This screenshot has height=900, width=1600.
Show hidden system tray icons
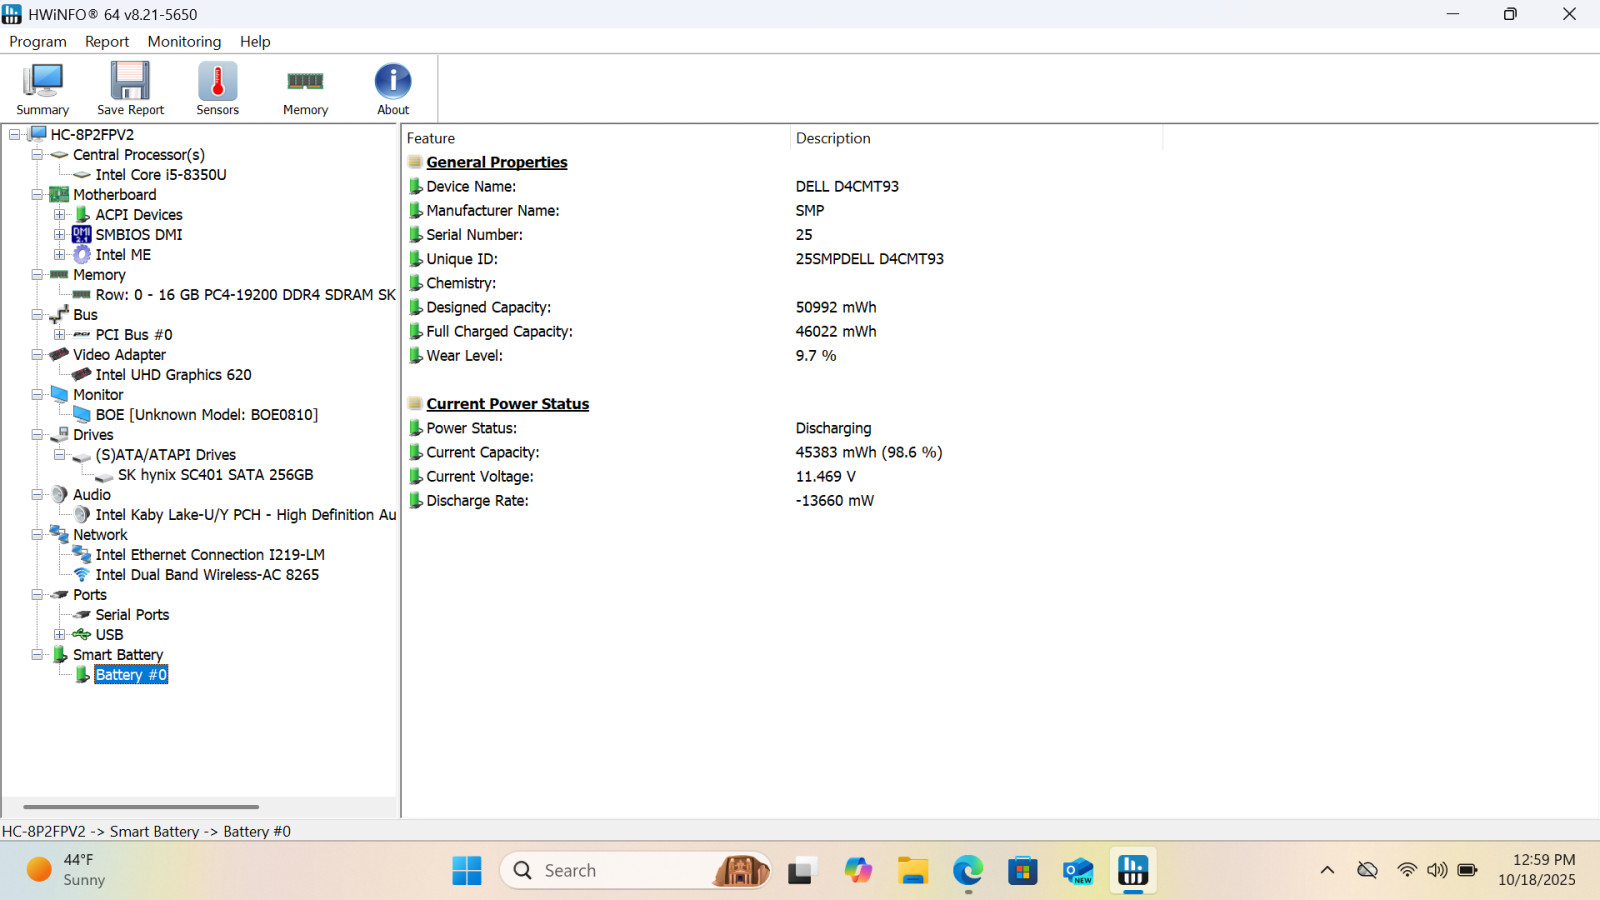coord(1327,870)
